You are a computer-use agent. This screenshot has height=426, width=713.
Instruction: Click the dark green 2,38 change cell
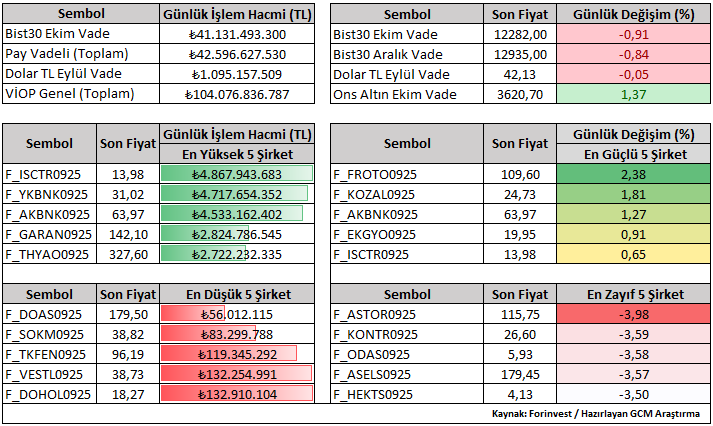635,174
